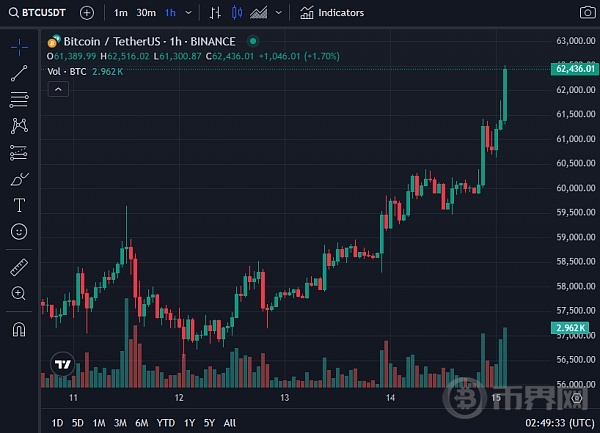The image size is (600, 433).
Task: Take a chart snapshot with camera icon
Action: (587, 13)
